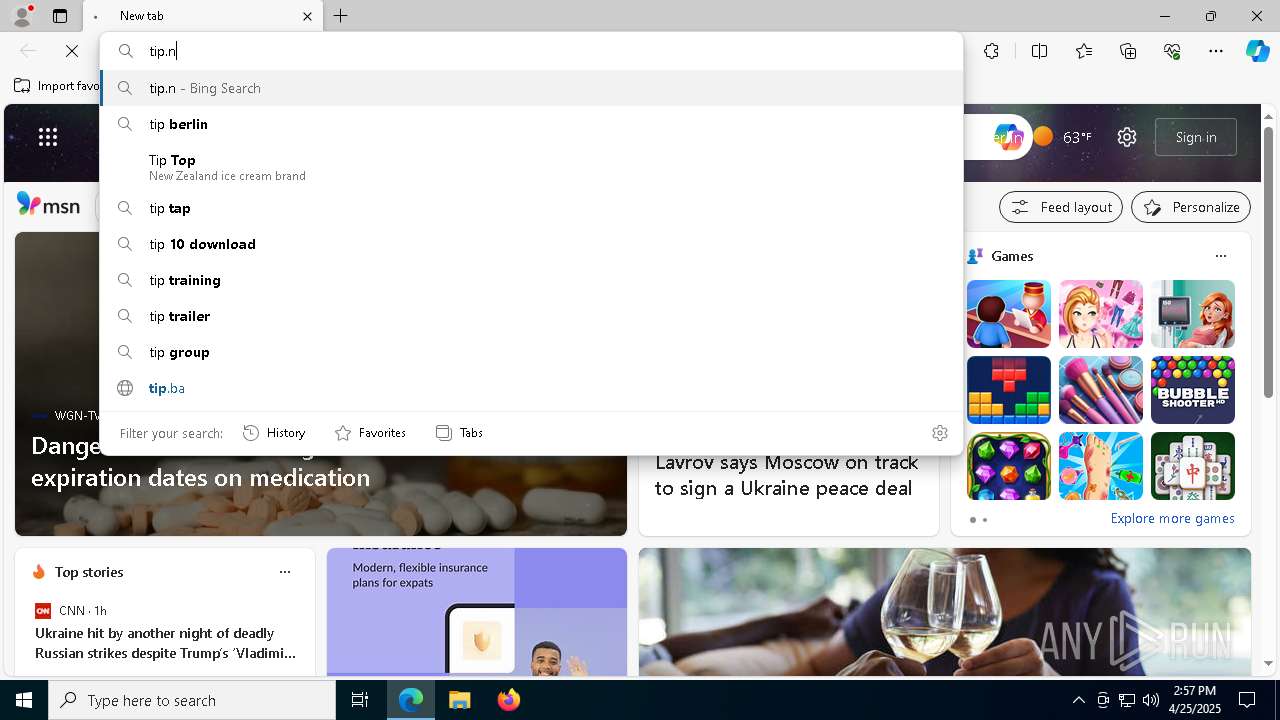
Task: Open the block puzzle game thumbnail
Action: 1009,390
